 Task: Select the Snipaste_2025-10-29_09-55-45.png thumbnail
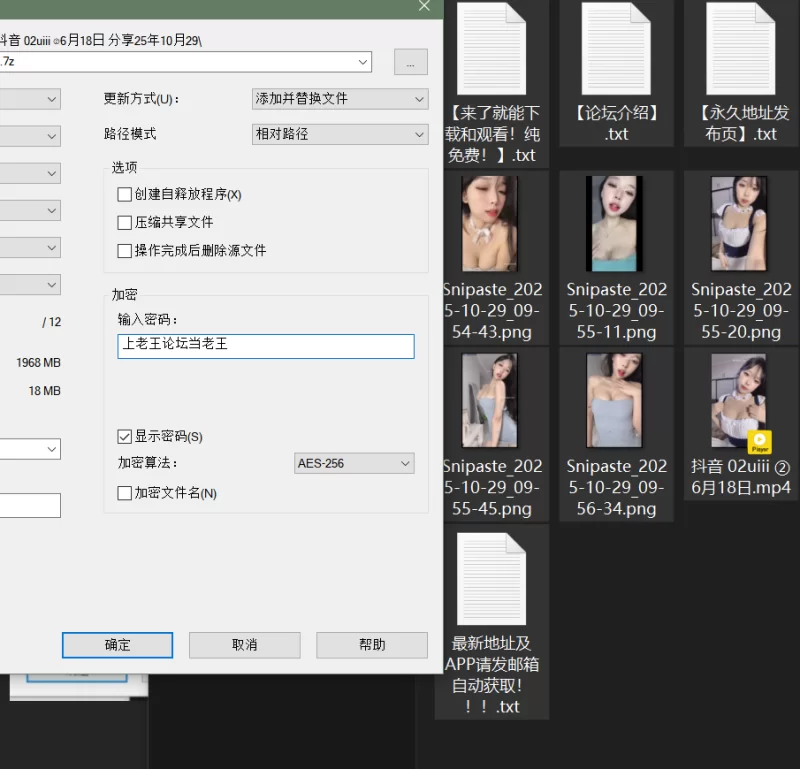pos(493,398)
